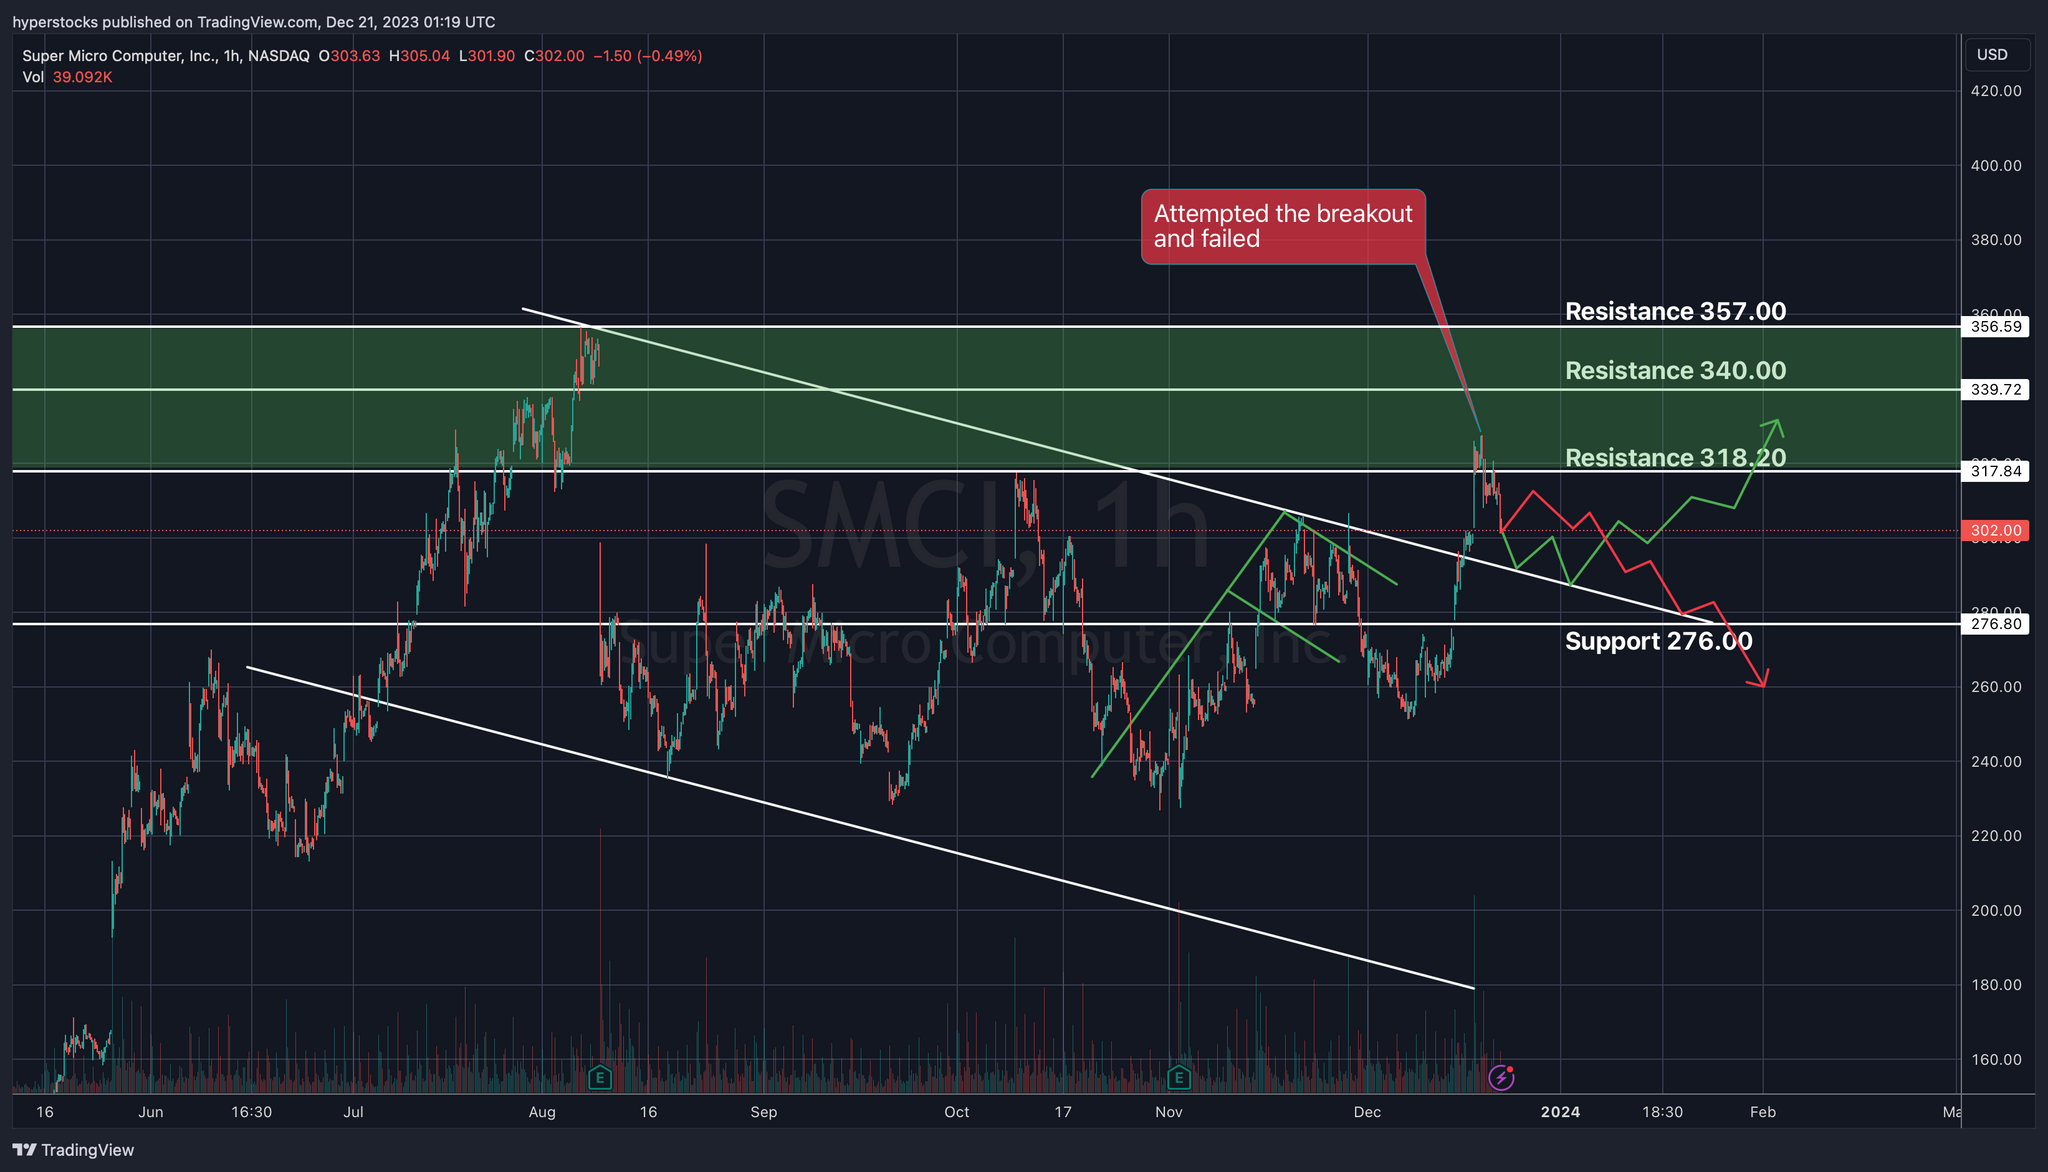Select the 'Attempted the breakout and failed' callout
This screenshot has width=2048, height=1172.
[x=1282, y=227]
